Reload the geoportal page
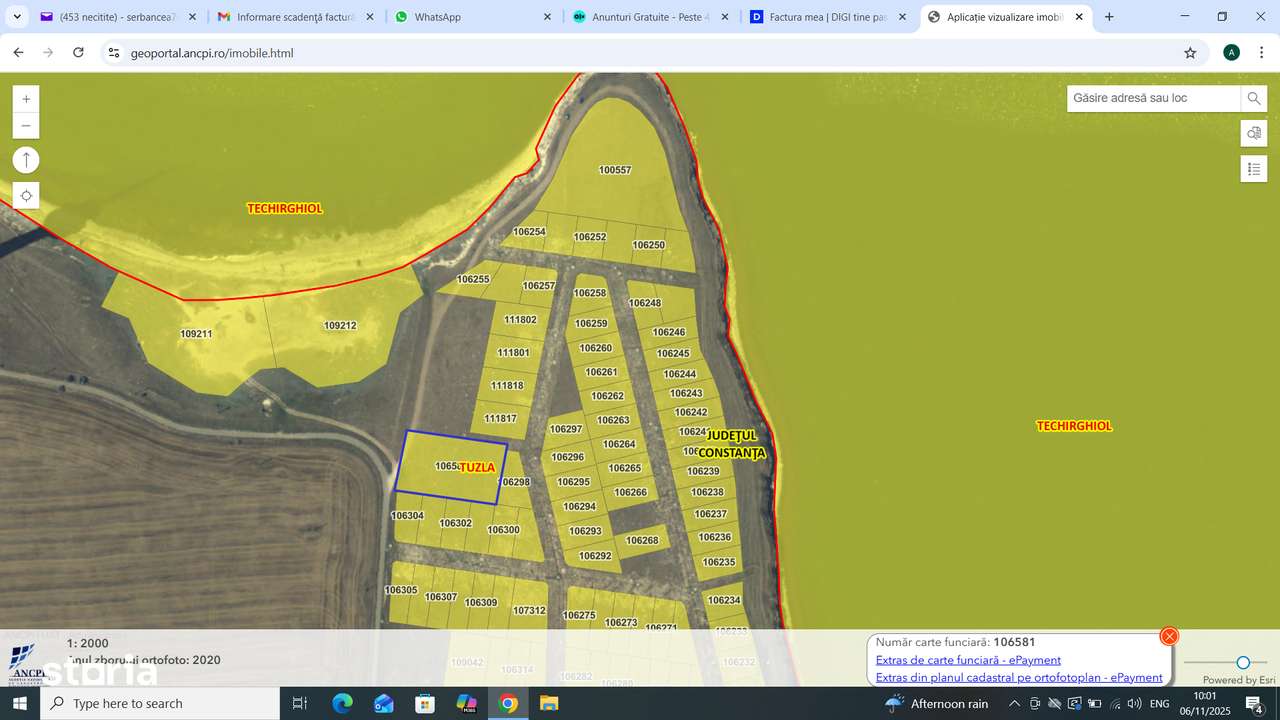1280x720 pixels. click(78, 53)
